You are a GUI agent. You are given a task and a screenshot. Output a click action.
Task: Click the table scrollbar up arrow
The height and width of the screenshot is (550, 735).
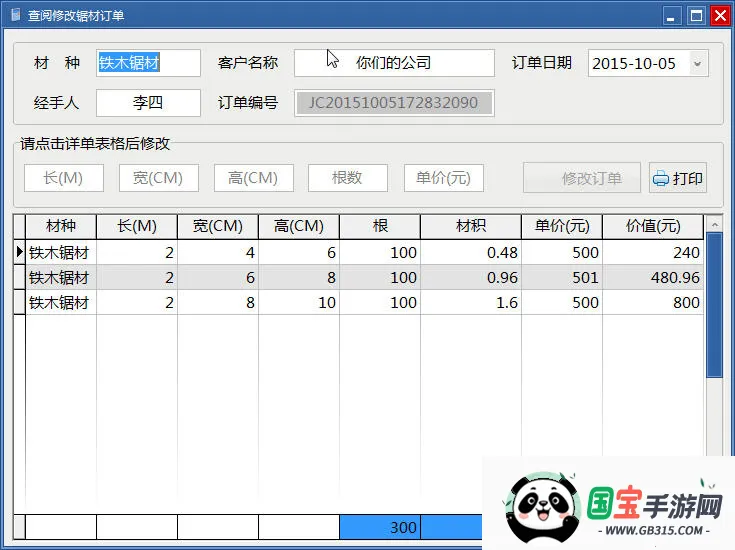tap(714, 224)
